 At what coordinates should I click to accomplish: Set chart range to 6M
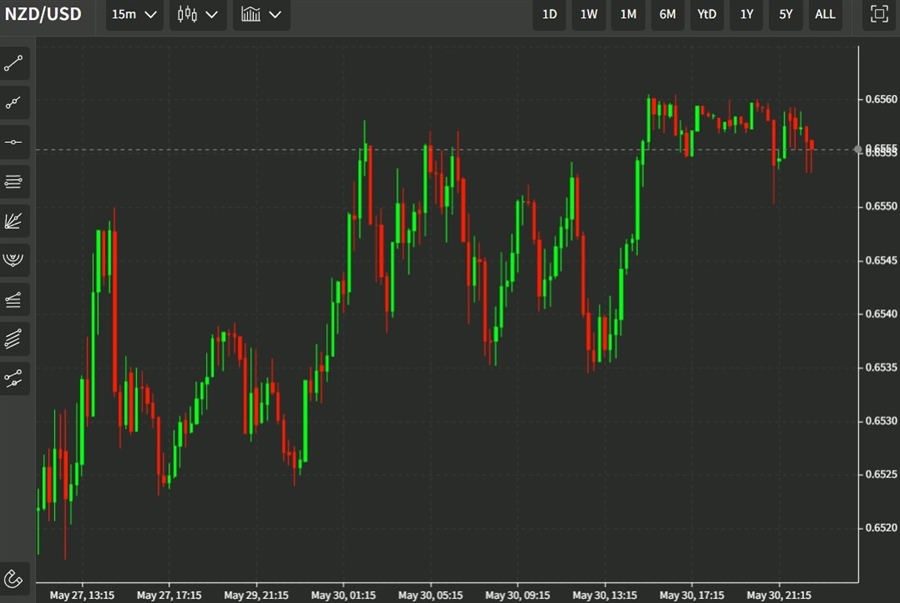[x=667, y=14]
